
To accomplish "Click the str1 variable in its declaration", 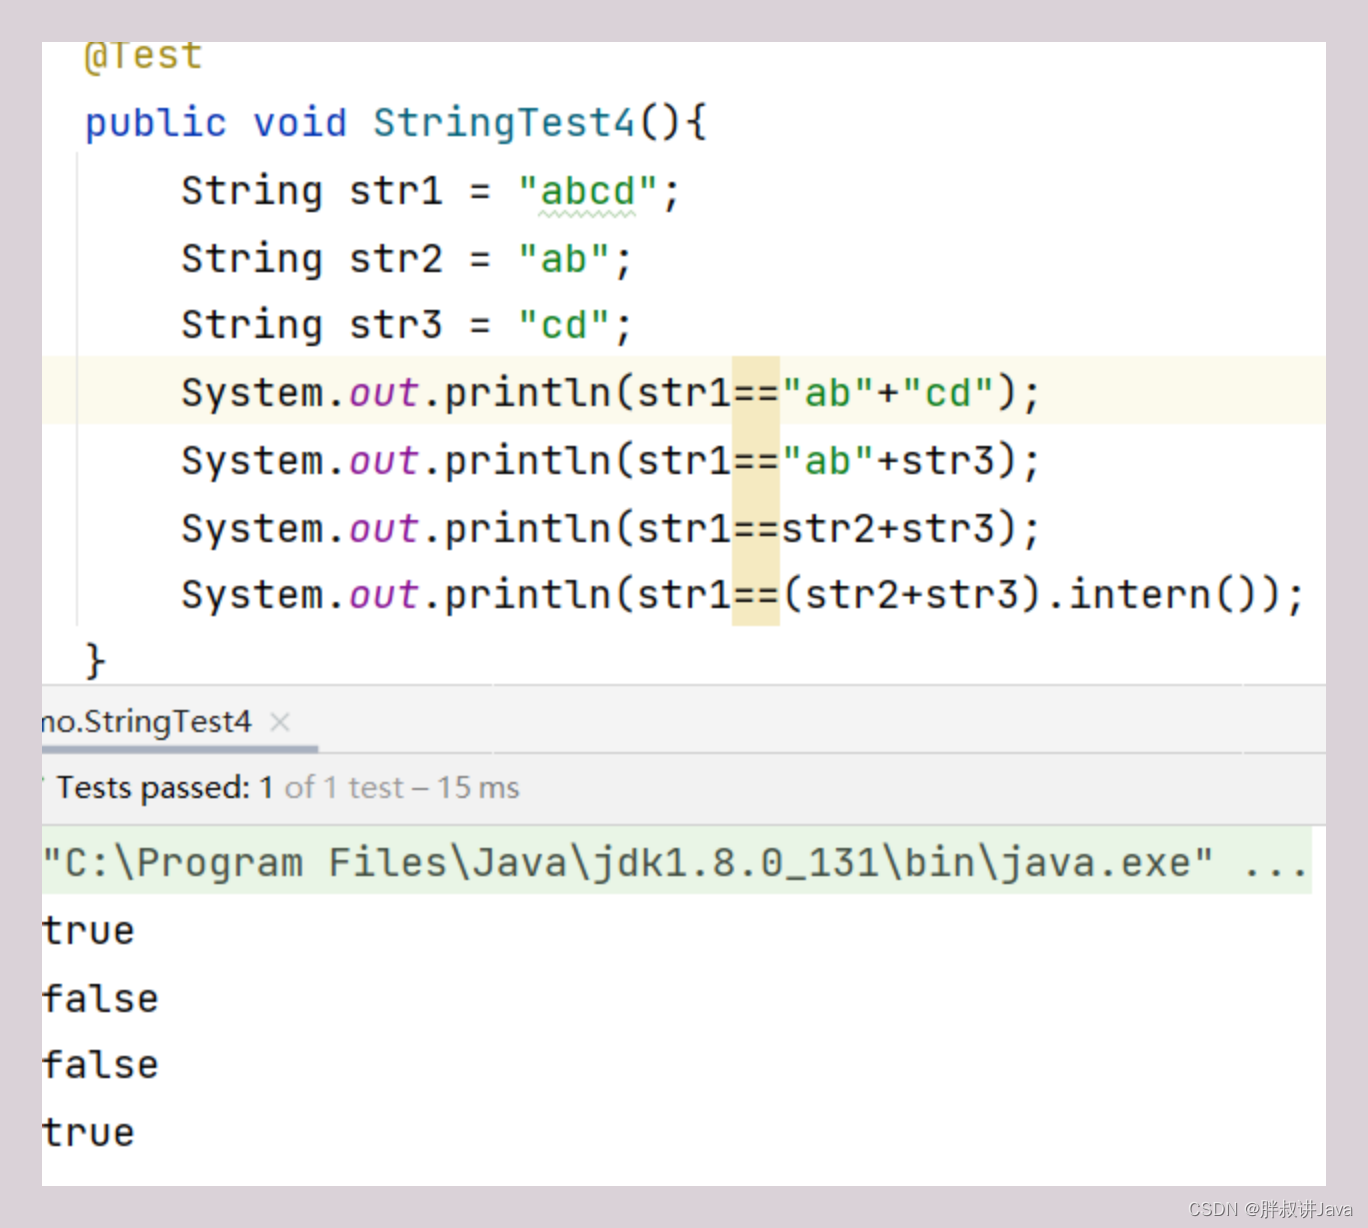I will click(x=396, y=191).
